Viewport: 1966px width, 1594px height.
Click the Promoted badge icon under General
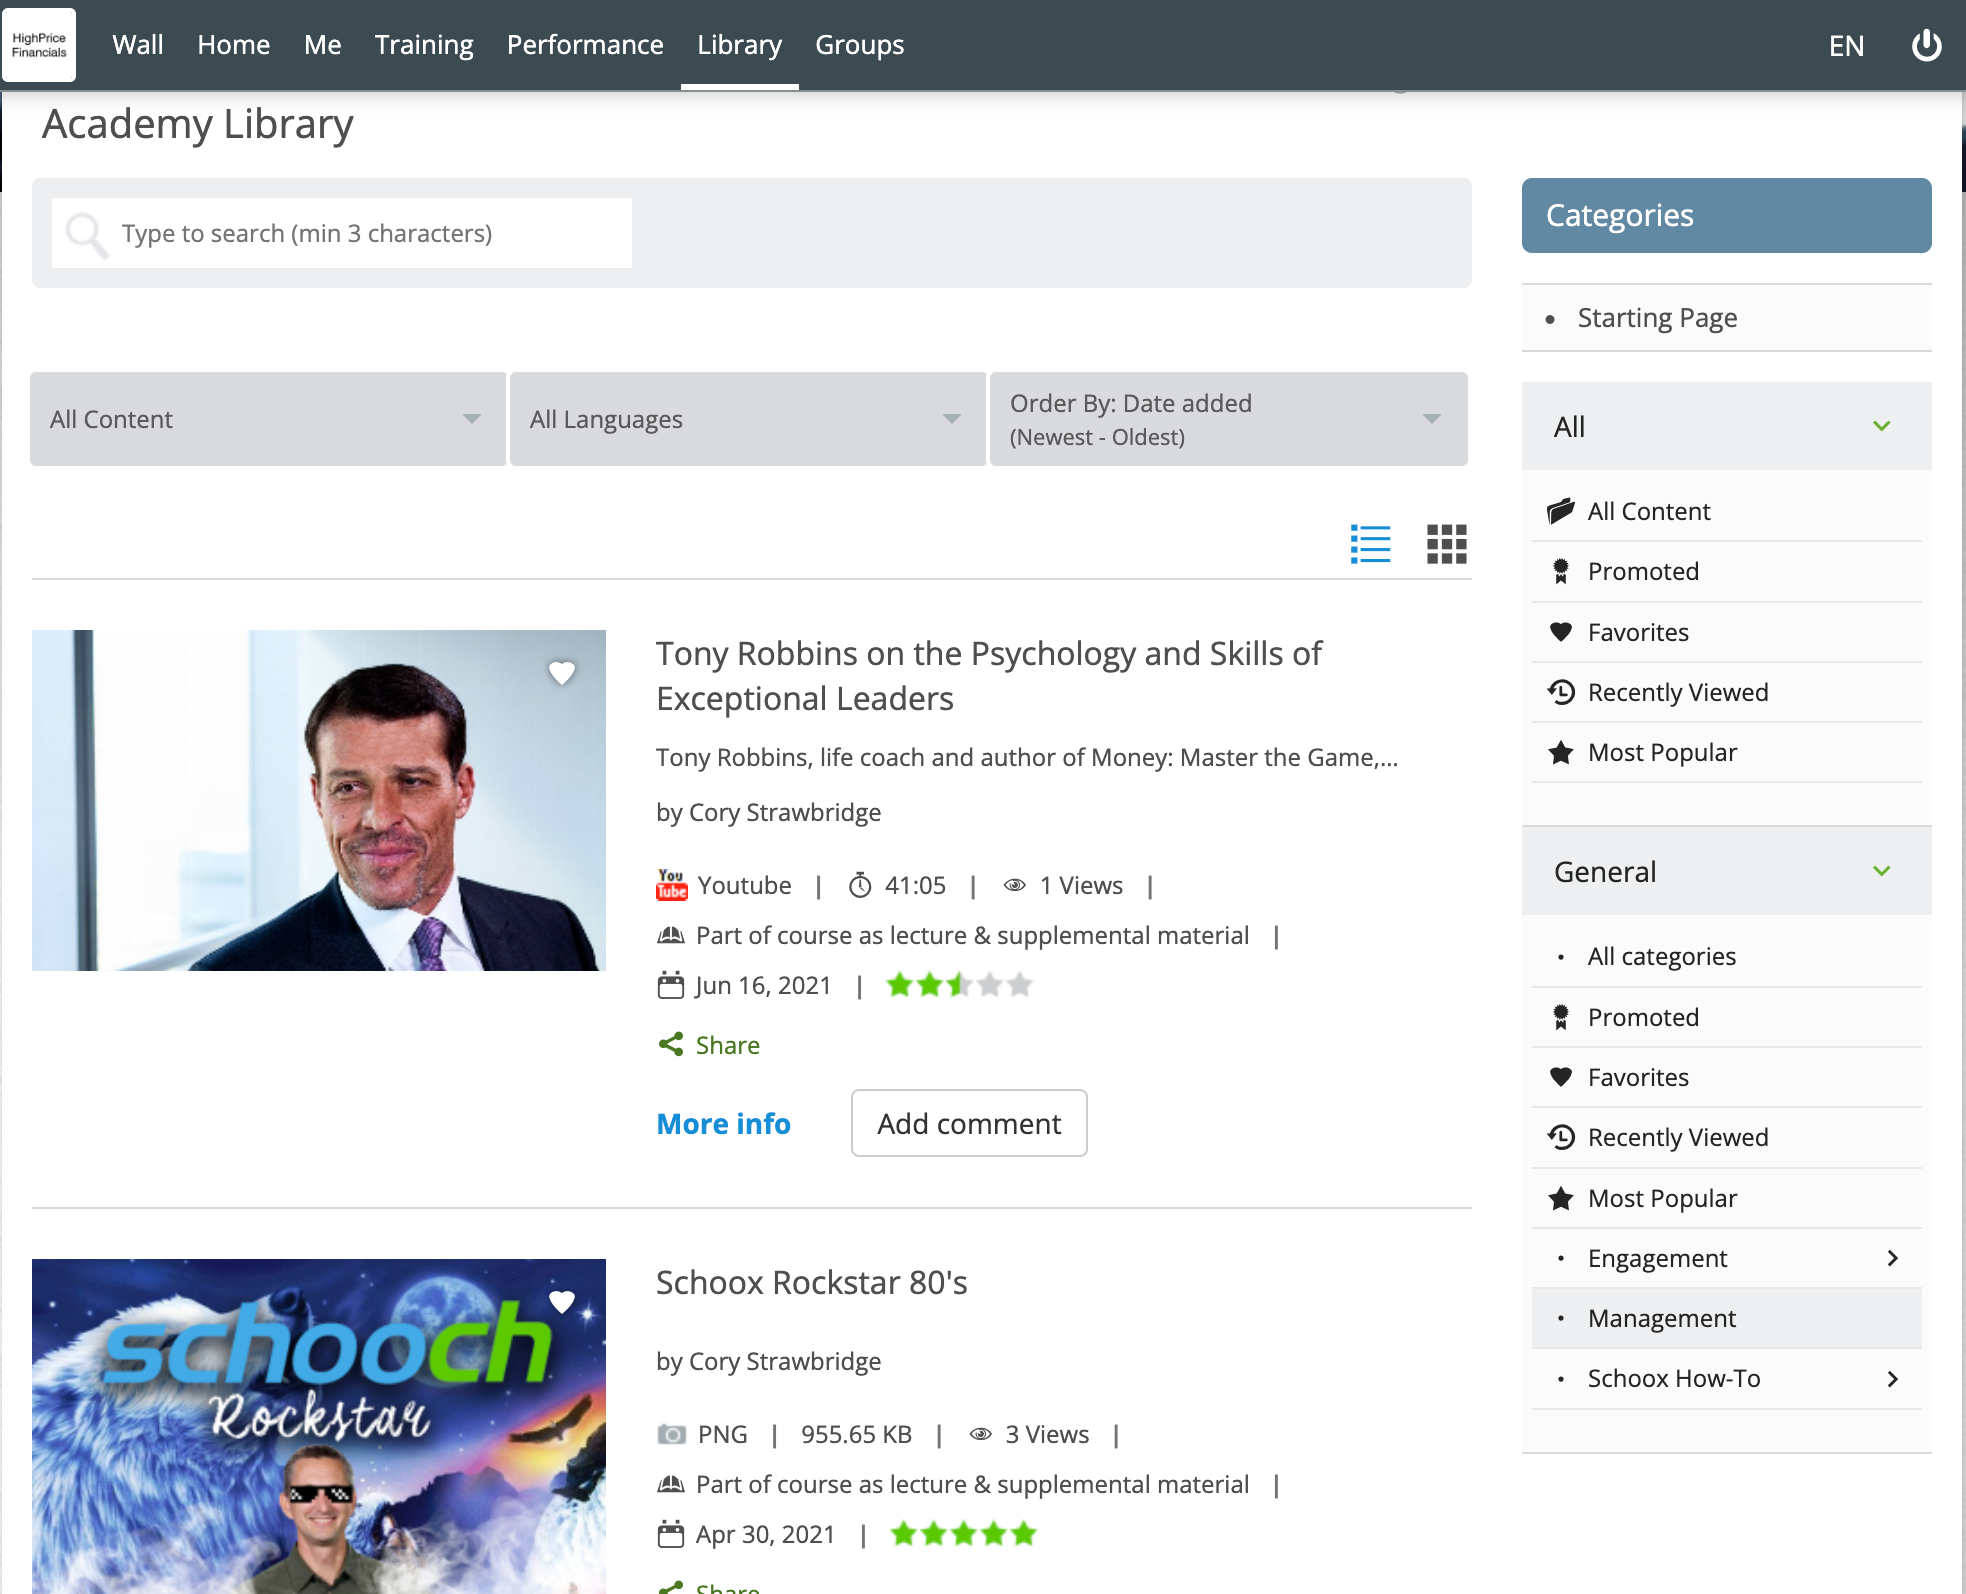(1560, 1017)
